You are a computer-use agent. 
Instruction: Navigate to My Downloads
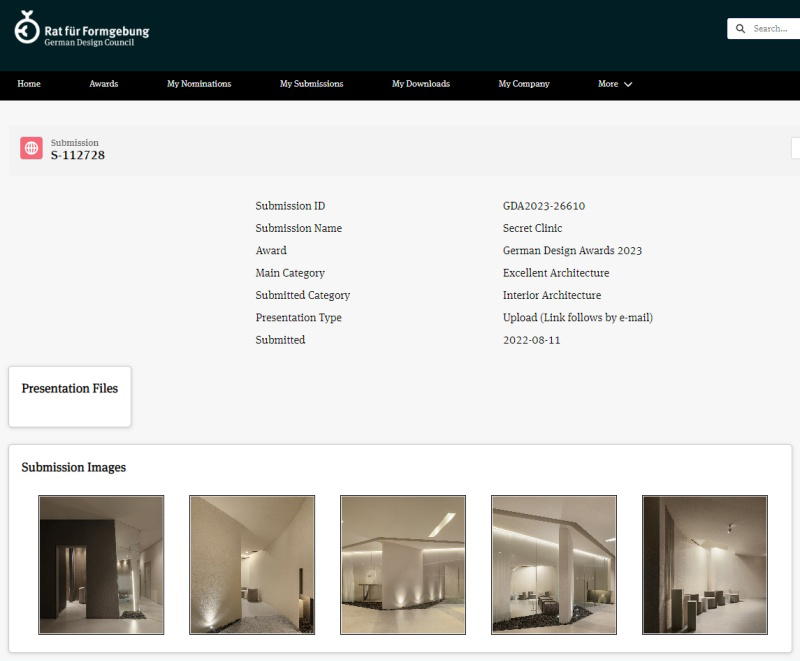tap(421, 84)
